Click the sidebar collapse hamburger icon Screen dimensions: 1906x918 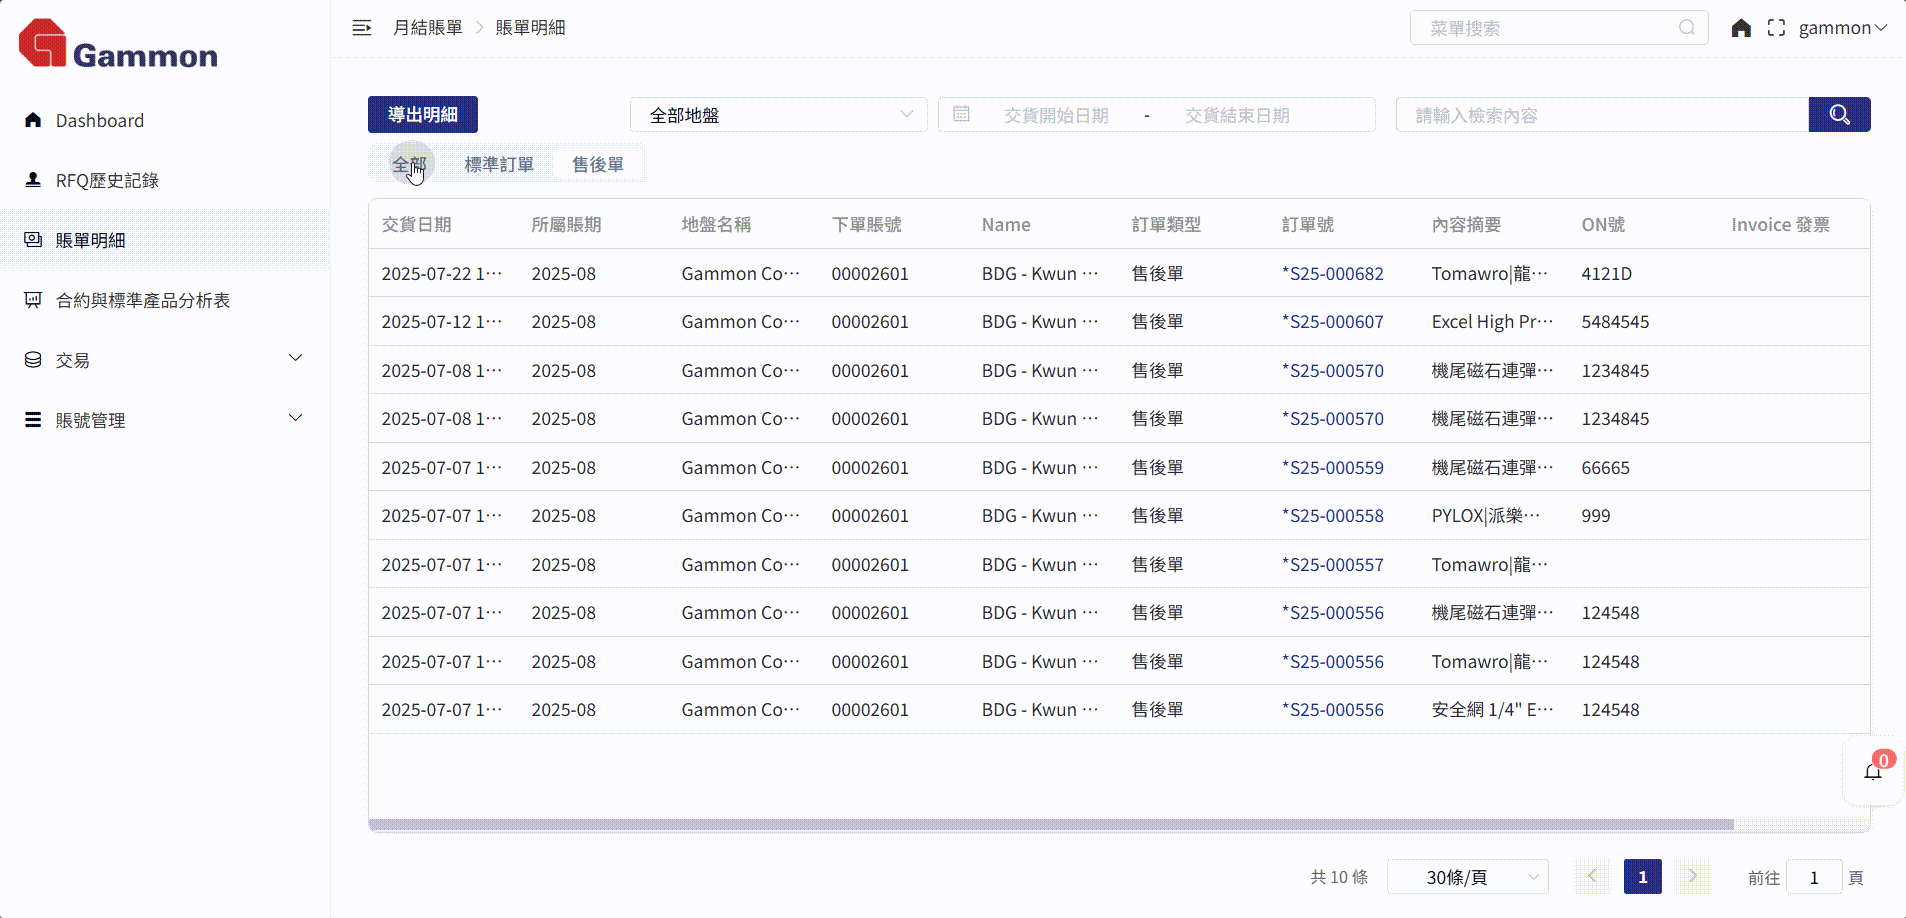point(362,28)
